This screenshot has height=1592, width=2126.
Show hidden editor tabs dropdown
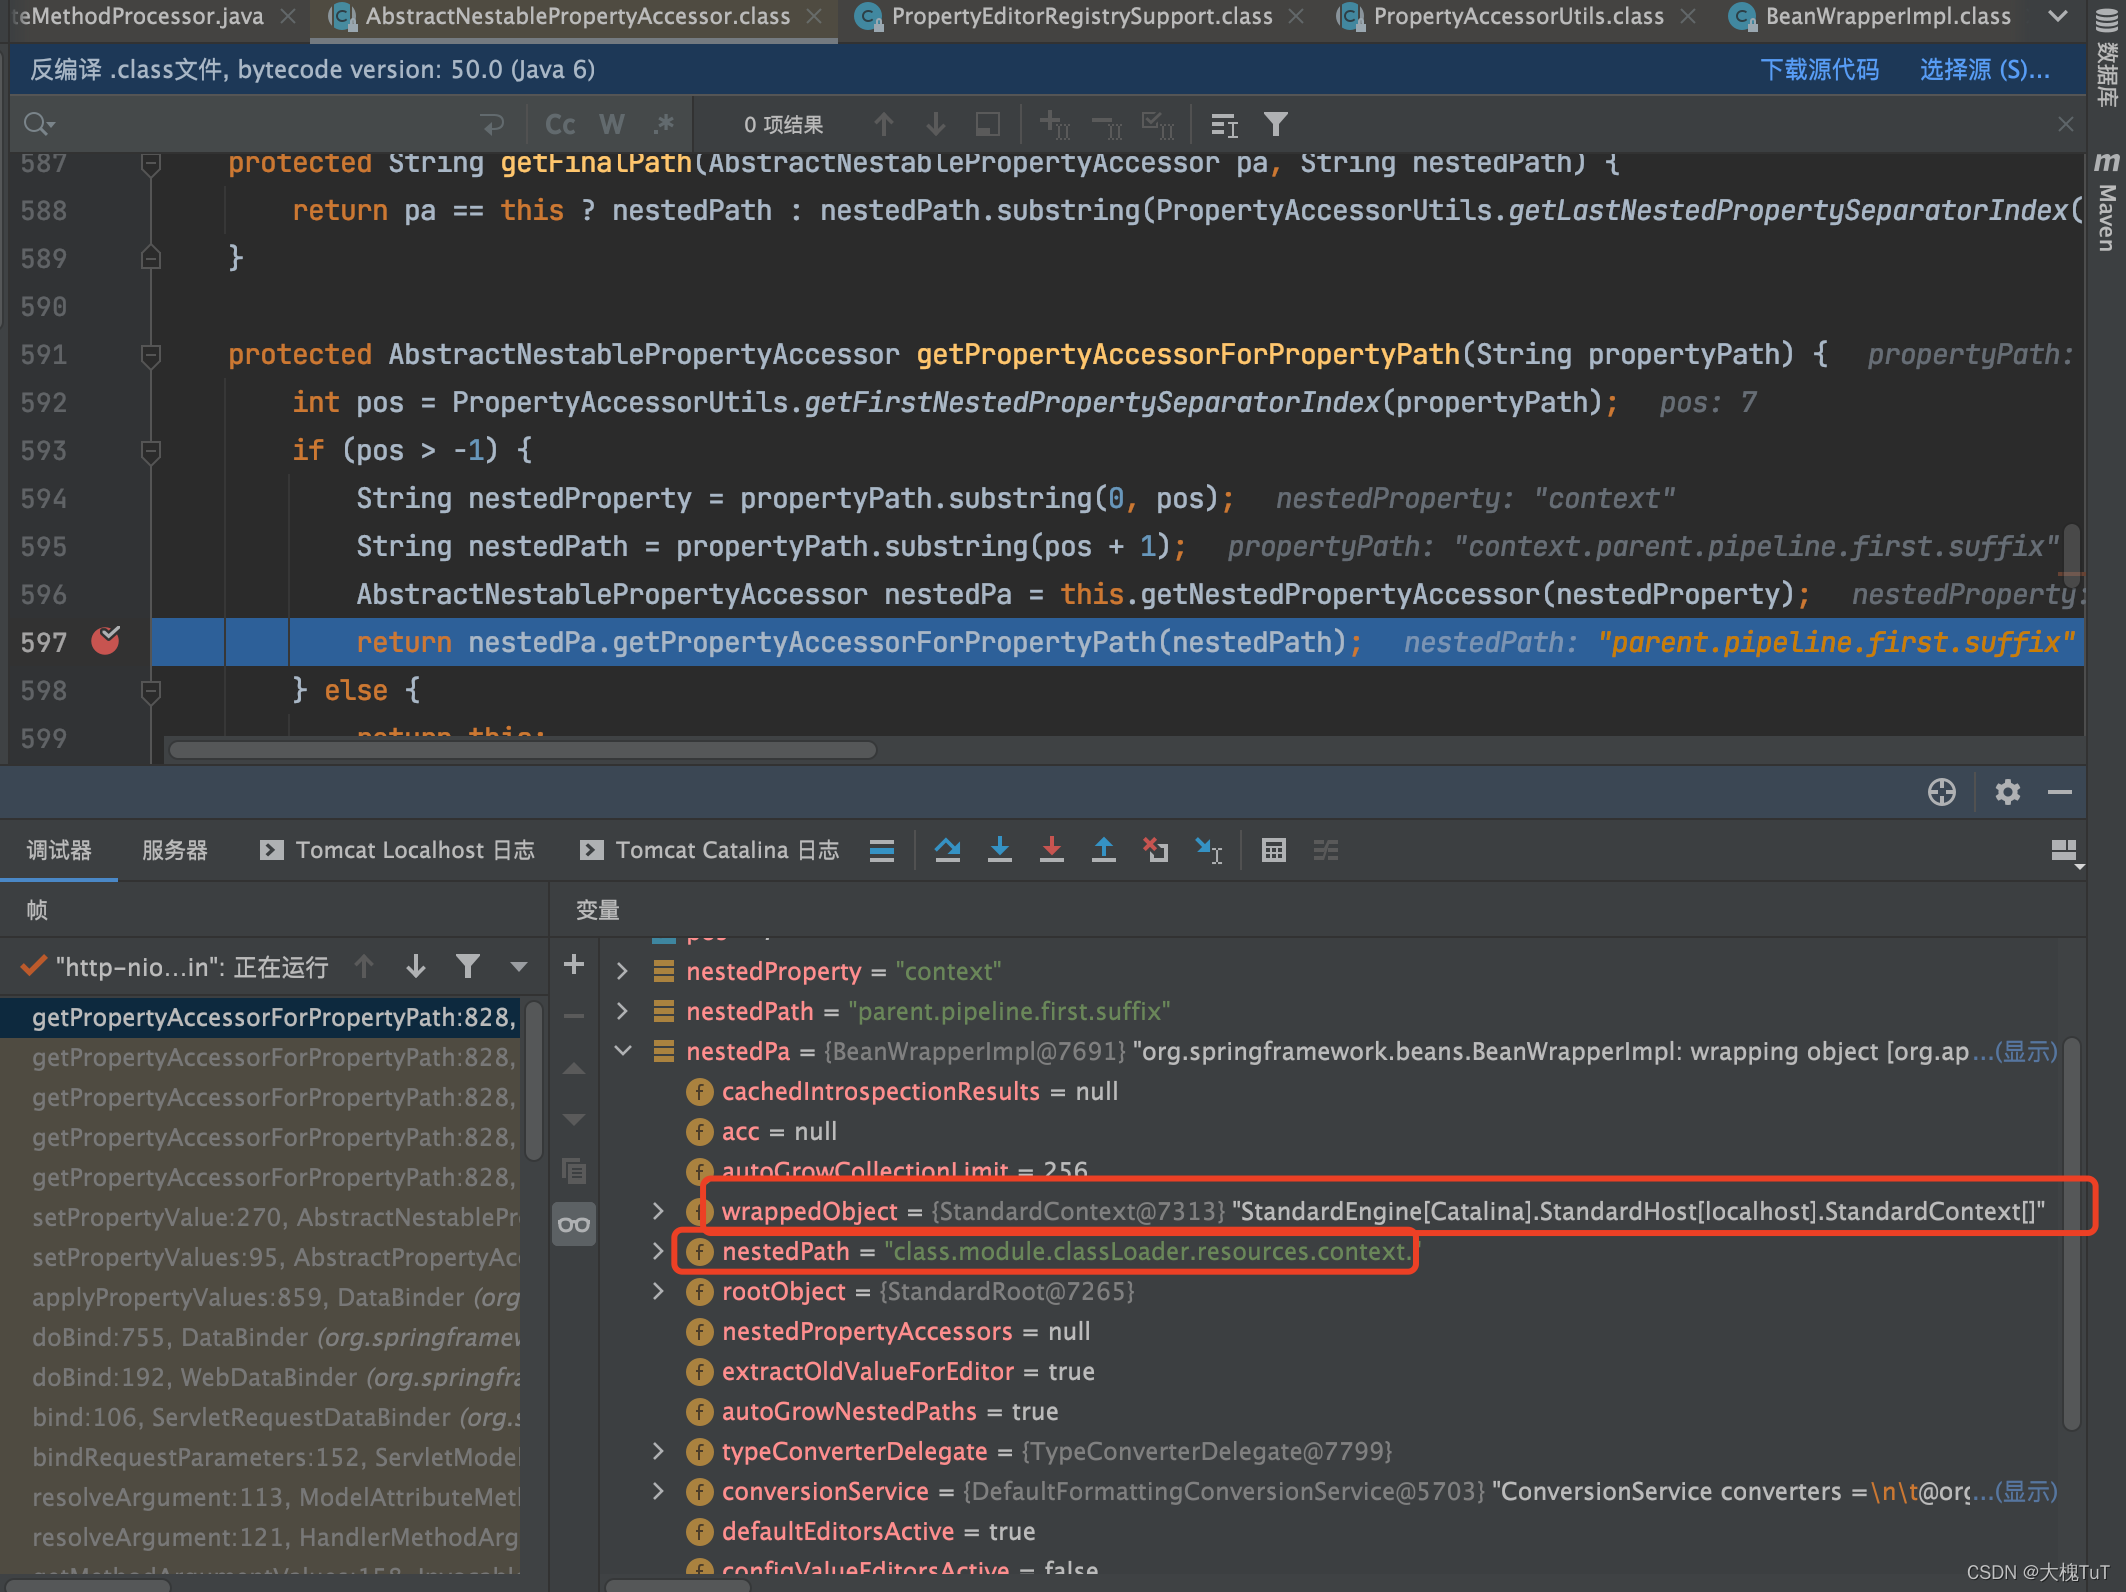2058,17
